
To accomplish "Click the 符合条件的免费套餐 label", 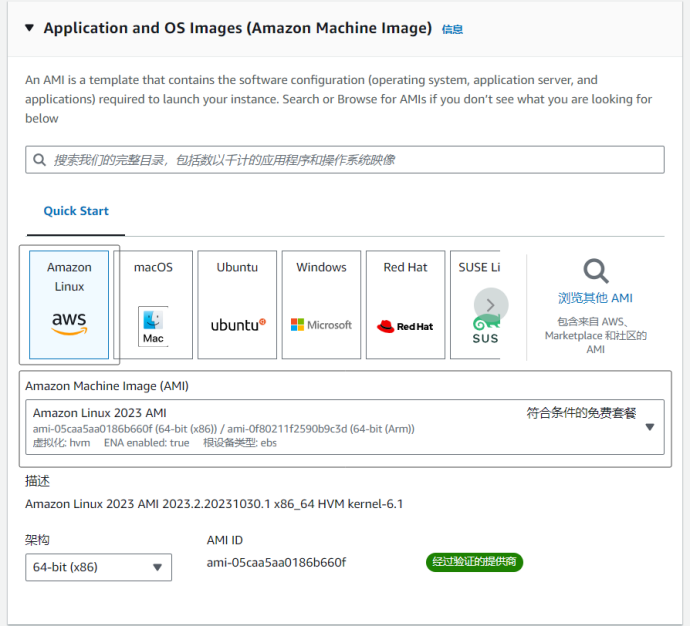I will [581, 413].
